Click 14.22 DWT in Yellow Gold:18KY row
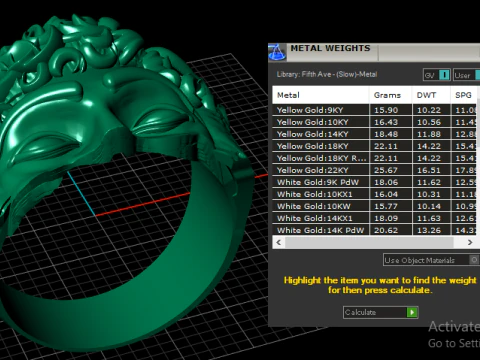Image resolution: width=480 pixels, height=360 pixels. (432, 146)
